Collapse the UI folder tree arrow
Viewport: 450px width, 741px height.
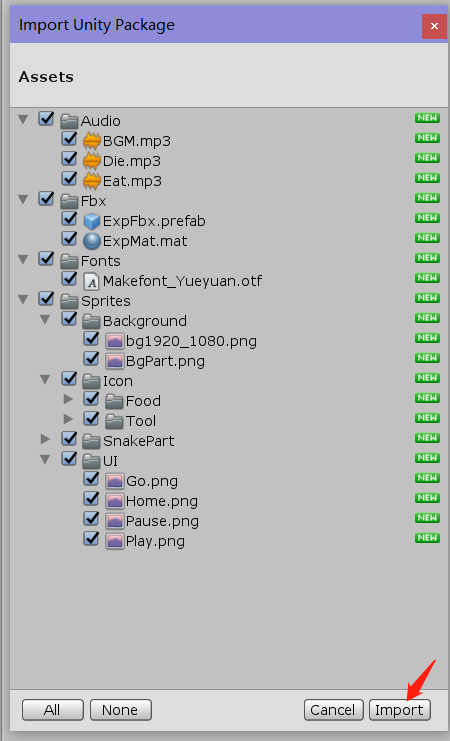pyautogui.click(x=45, y=459)
